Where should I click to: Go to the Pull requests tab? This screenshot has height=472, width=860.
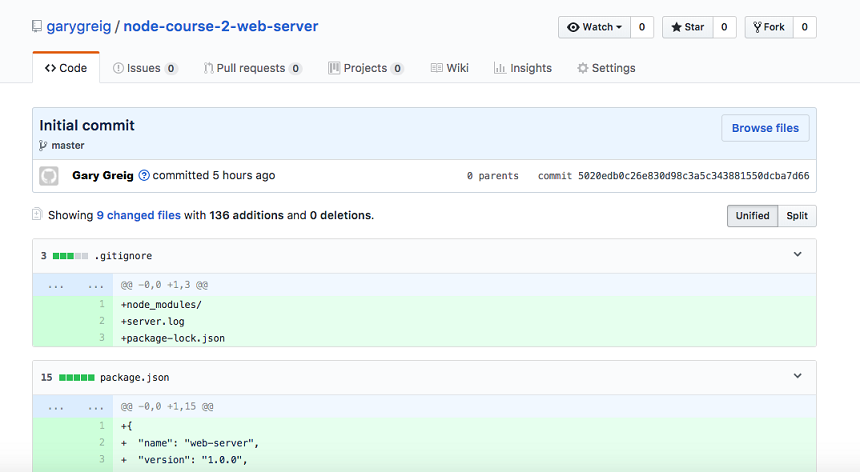coord(252,68)
